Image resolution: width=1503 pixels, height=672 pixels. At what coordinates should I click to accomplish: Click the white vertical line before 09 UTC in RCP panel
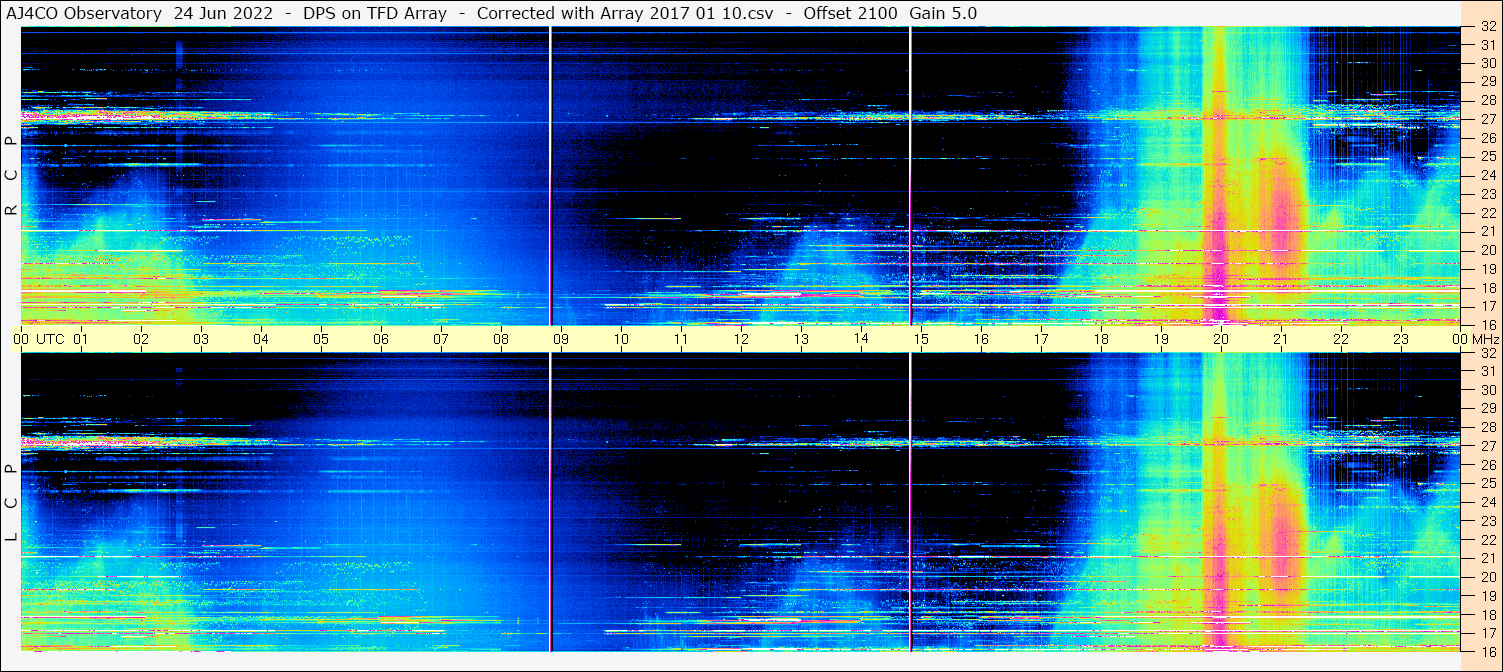click(x=551, y=175)
